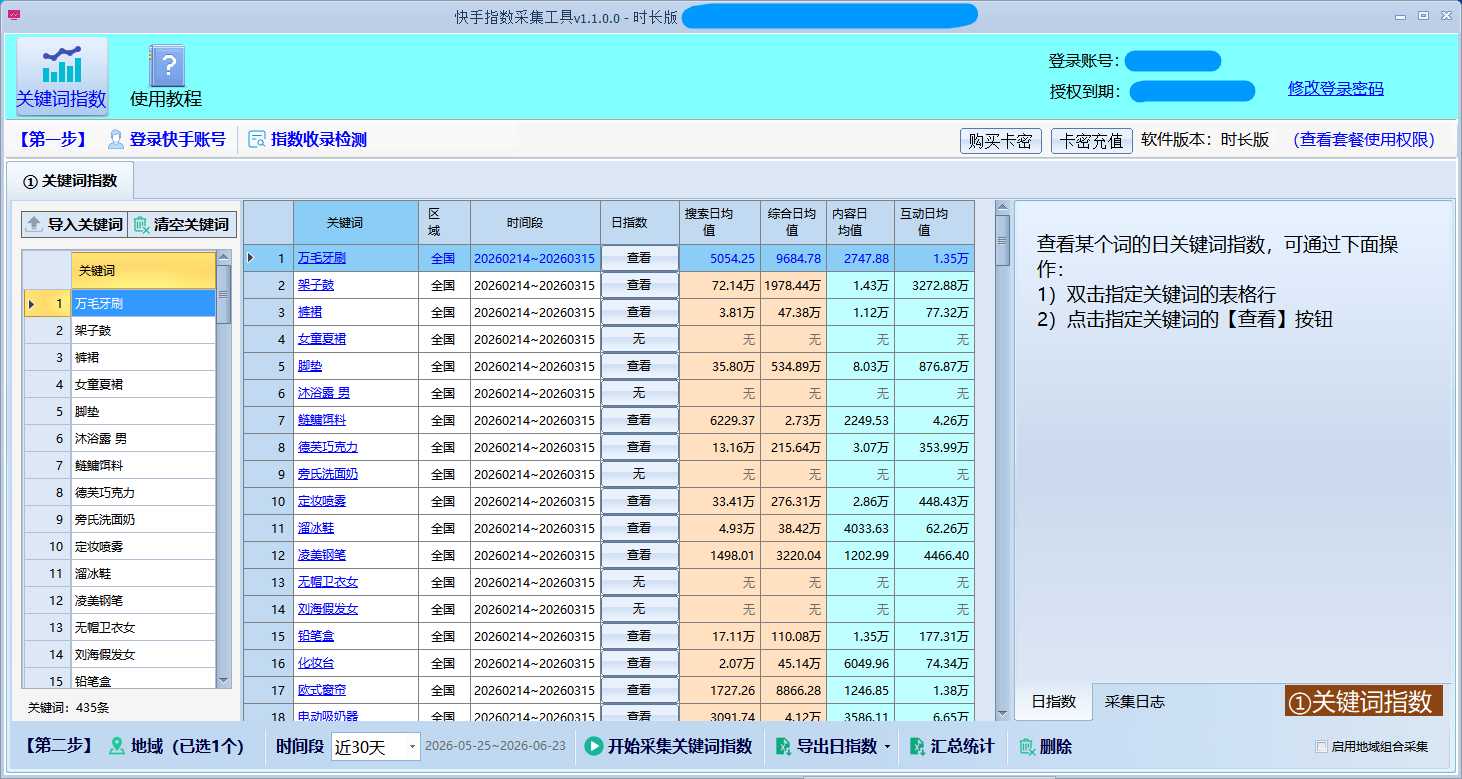This screenshot has width=1462, height=779.
Task: Click 内容日均值 column header
Action: [860, 222]
